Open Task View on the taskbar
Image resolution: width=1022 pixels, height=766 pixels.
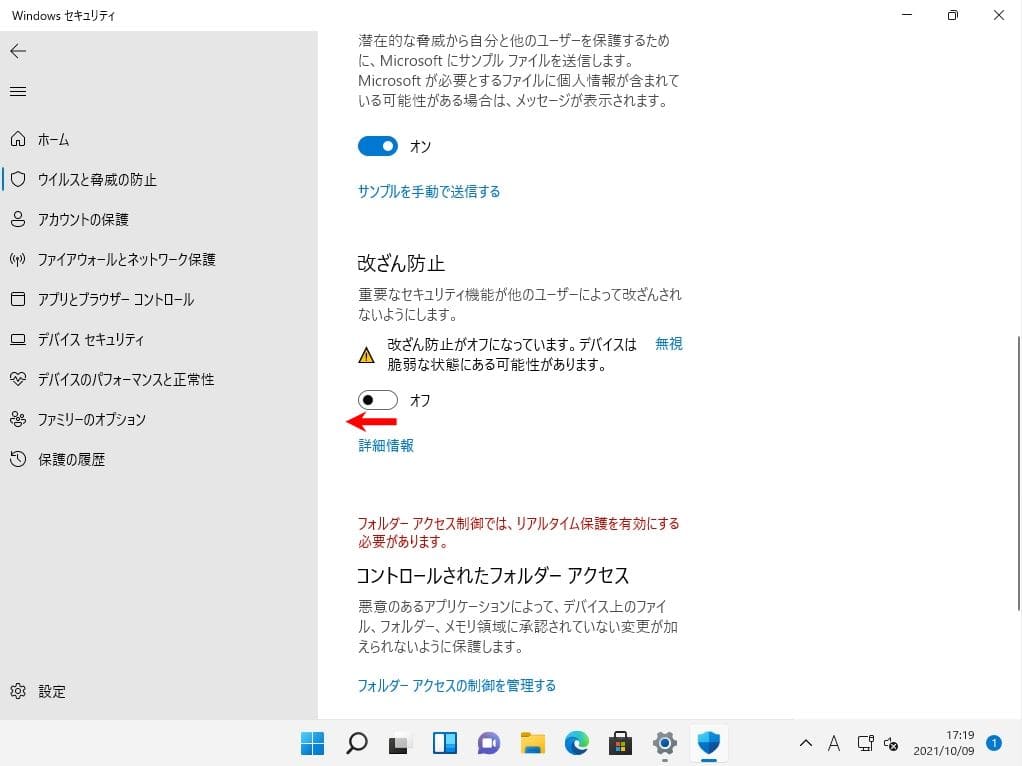click(400, 743)
